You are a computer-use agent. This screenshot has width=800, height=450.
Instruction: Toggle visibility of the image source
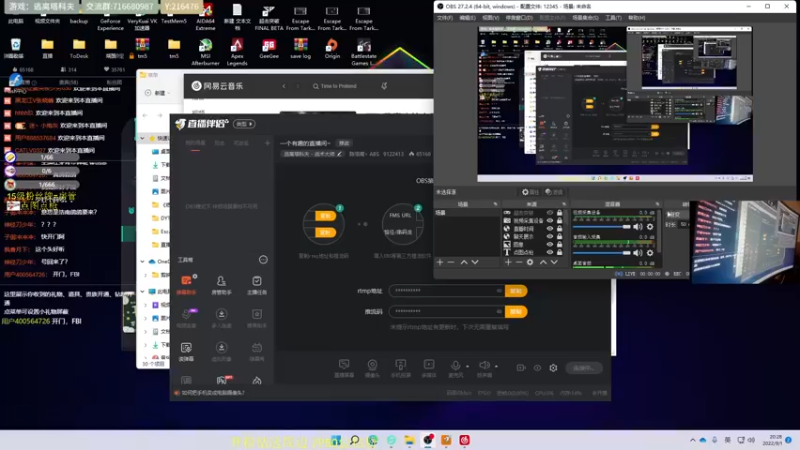549,244
